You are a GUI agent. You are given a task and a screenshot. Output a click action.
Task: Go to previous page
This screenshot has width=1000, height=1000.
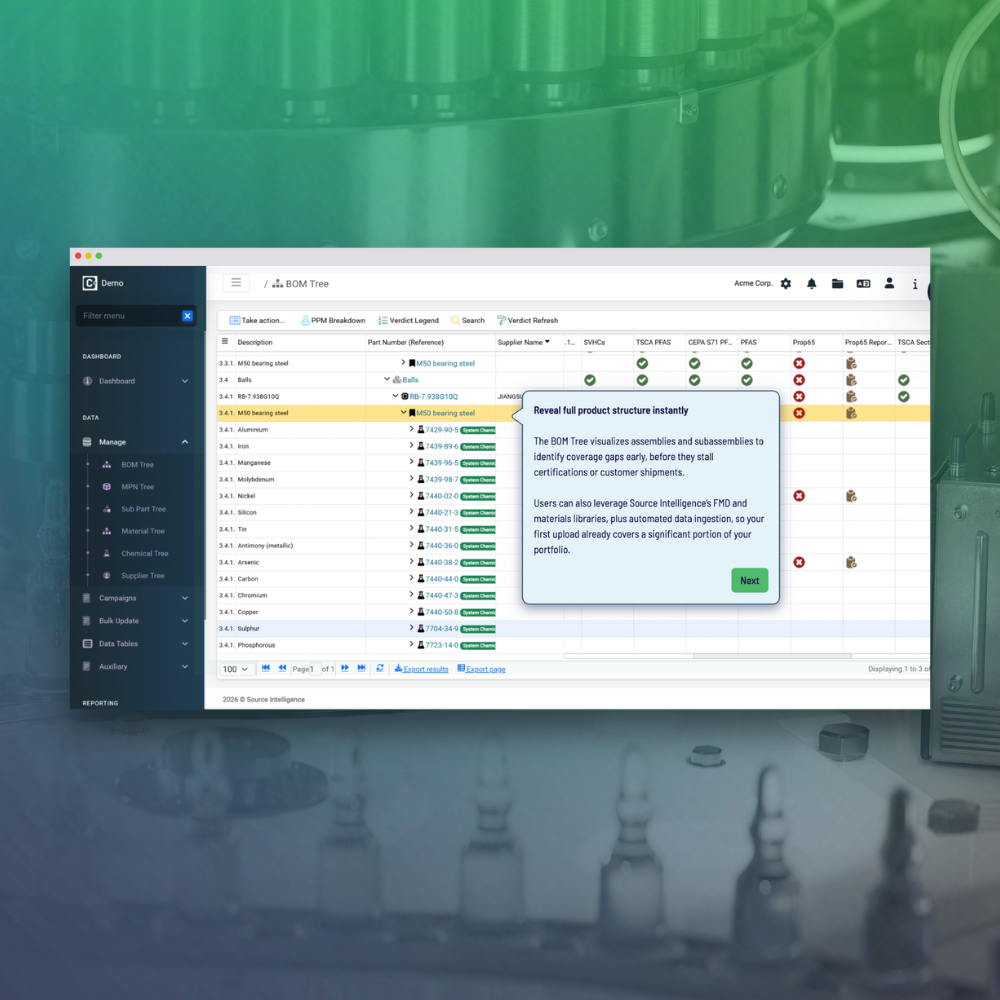(x=283, y=668)
